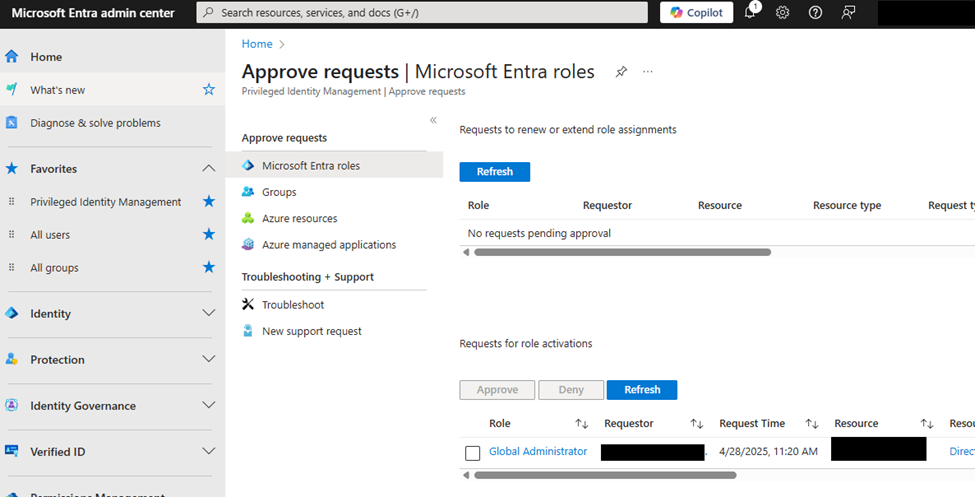
Task: Click the Identity diamond icon
Action: pos(12,314)
